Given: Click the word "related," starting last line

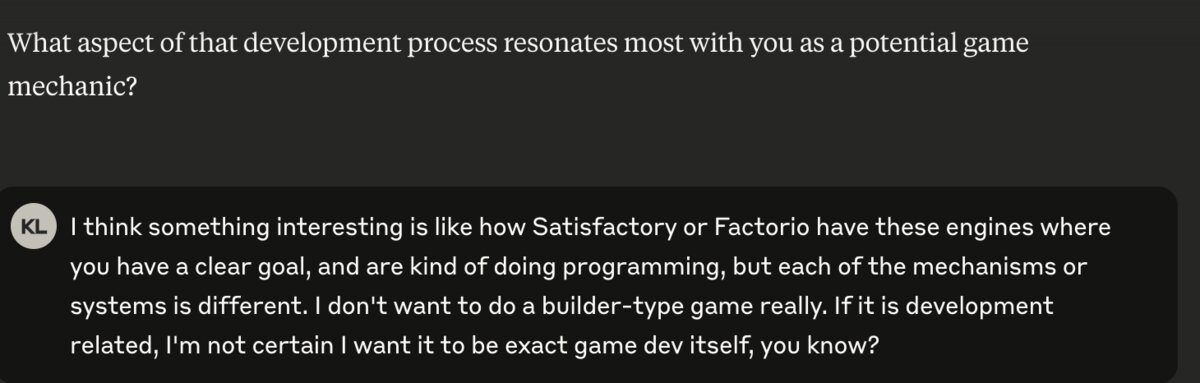Looking at the screenshot, I should click(112, 344).
